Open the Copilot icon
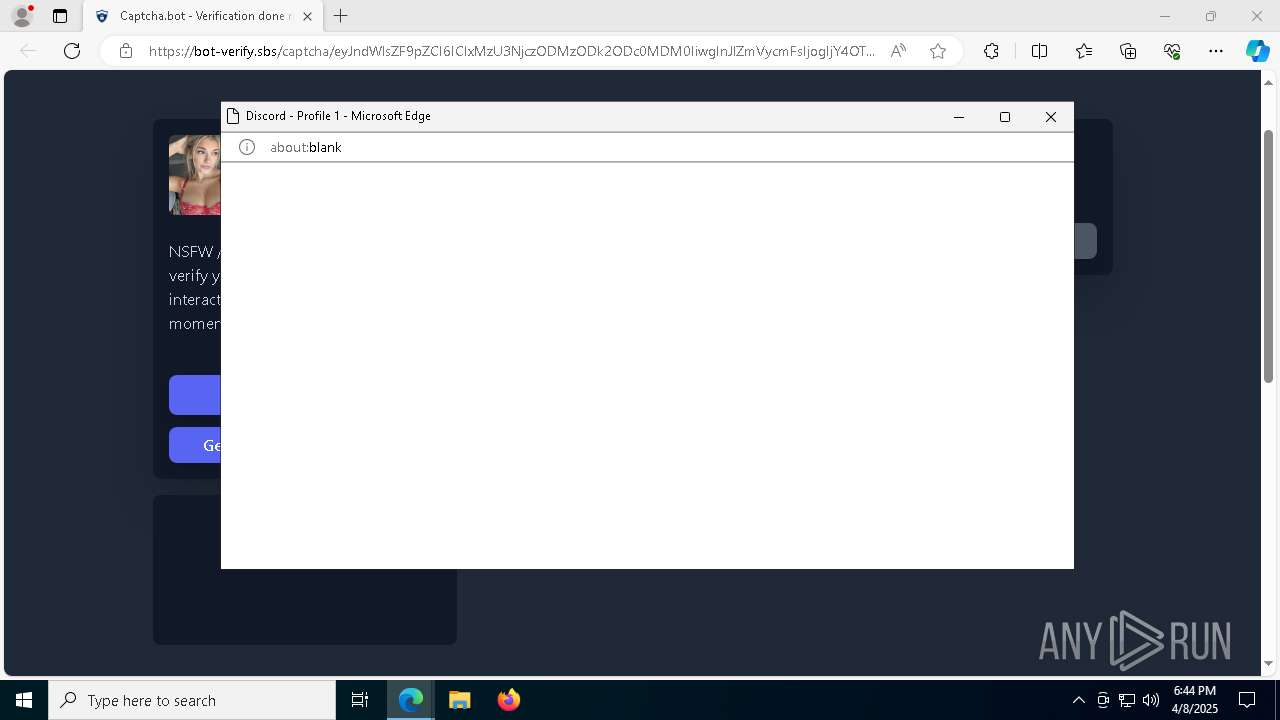1280x720 pixels. [x=1257, y=51]
